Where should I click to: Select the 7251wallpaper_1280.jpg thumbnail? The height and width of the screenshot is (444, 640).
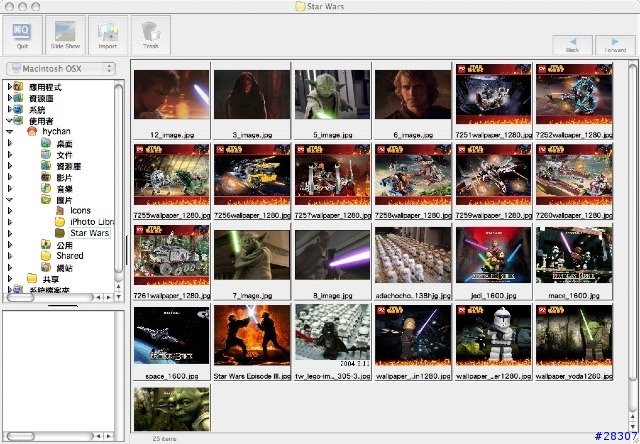point(493,94)
